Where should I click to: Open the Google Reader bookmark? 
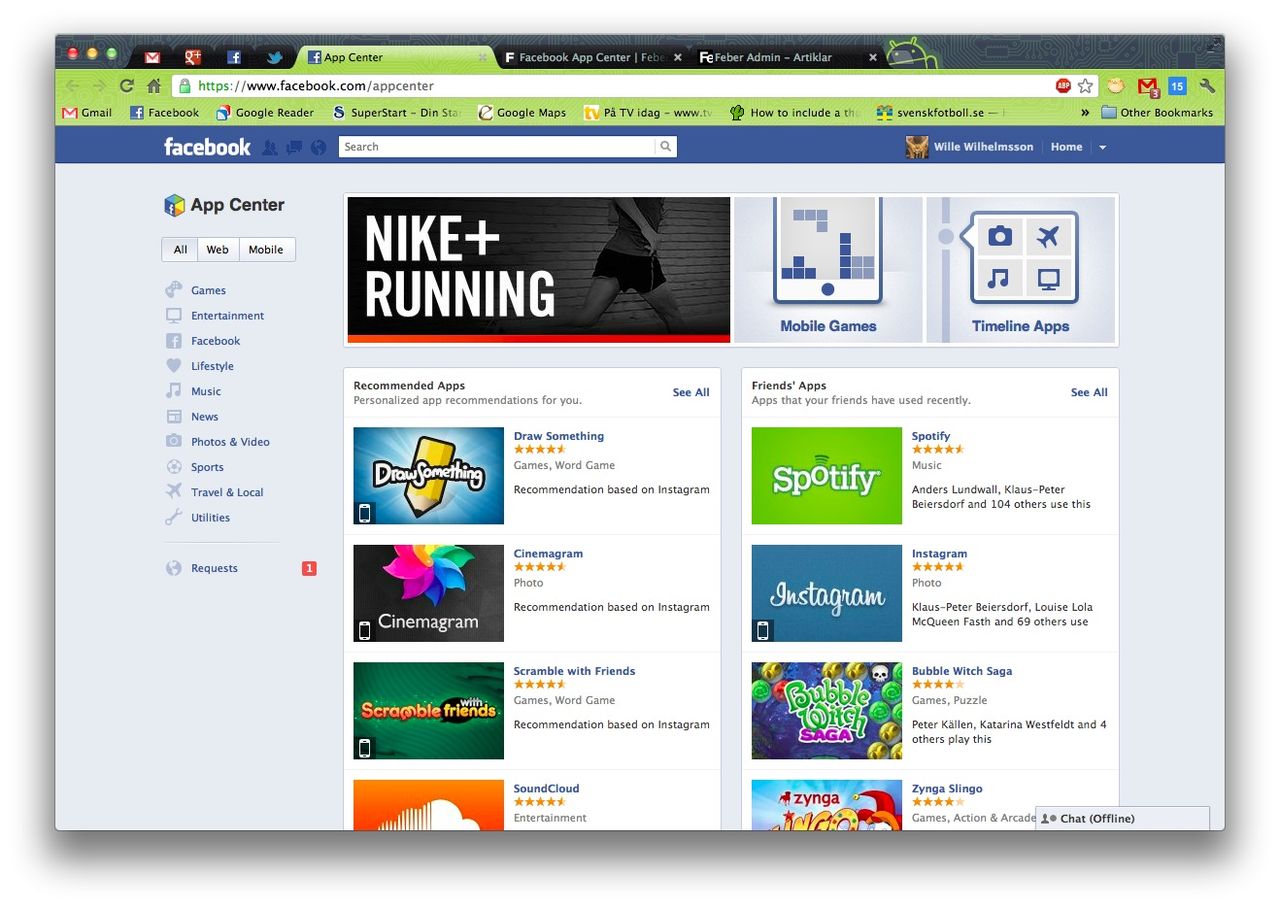[265, 113]
